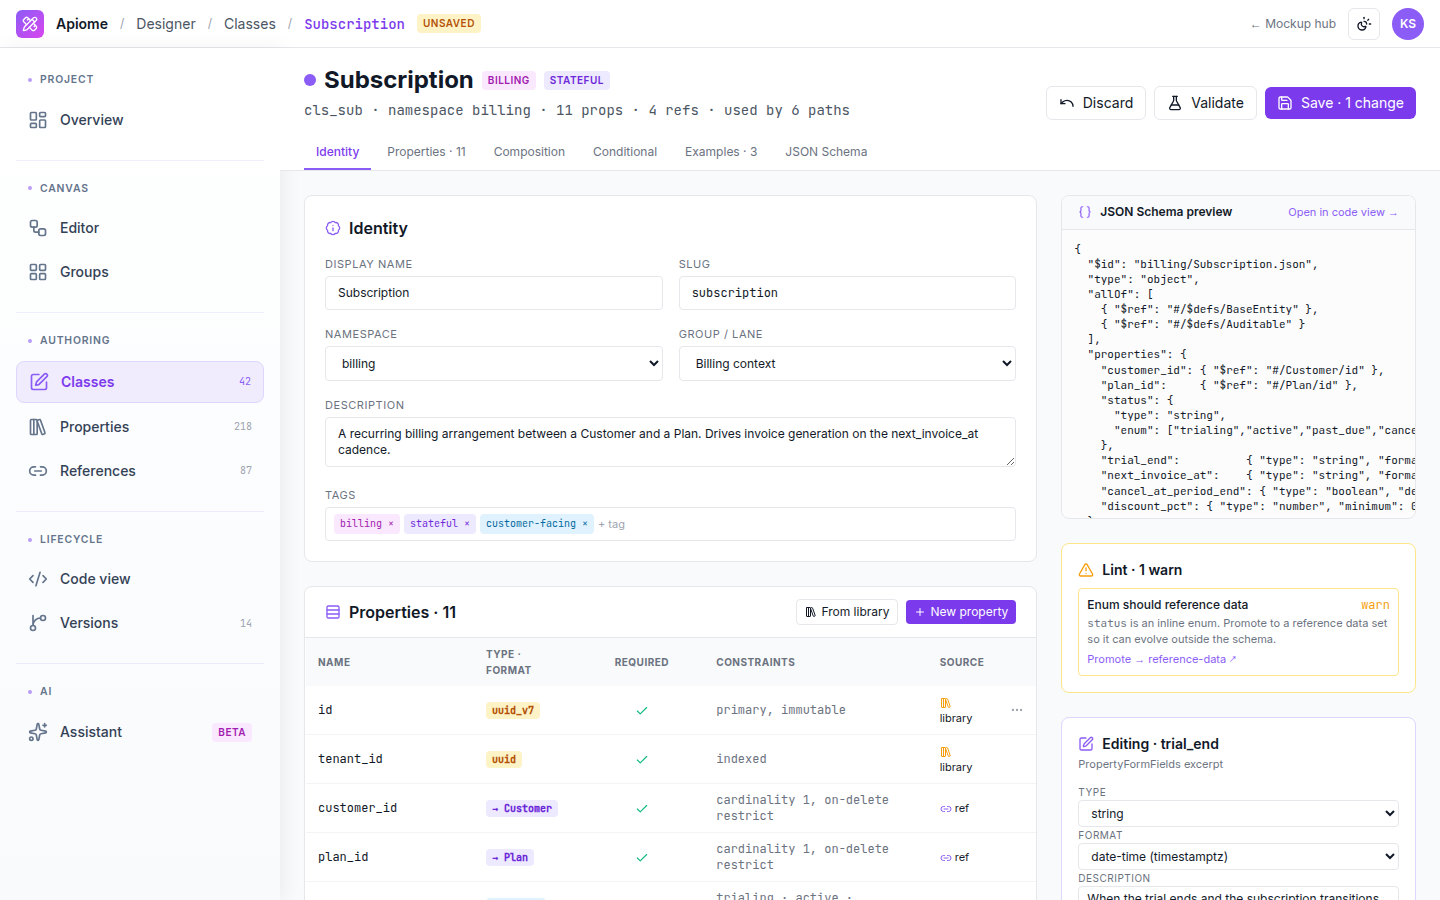Open the Format dropdown date-time
Image resolution: width=1440 pixels, height=900 pixels.
click(1238, 857)
